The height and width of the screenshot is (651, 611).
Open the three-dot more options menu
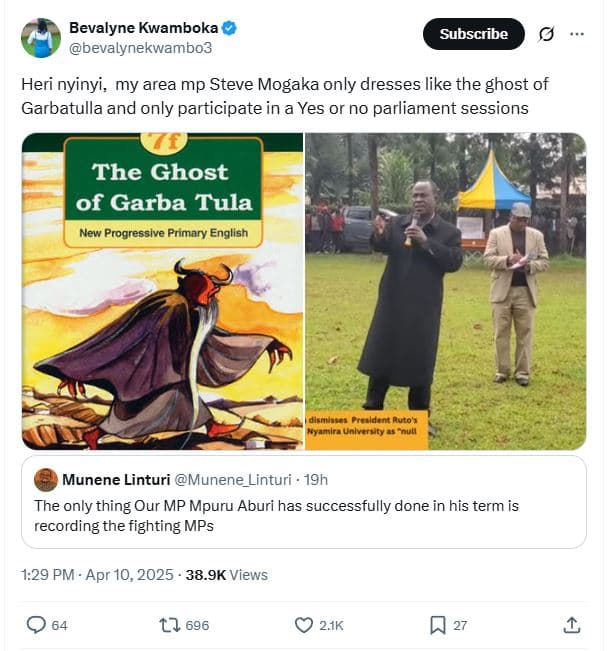[x=576, y=34]
